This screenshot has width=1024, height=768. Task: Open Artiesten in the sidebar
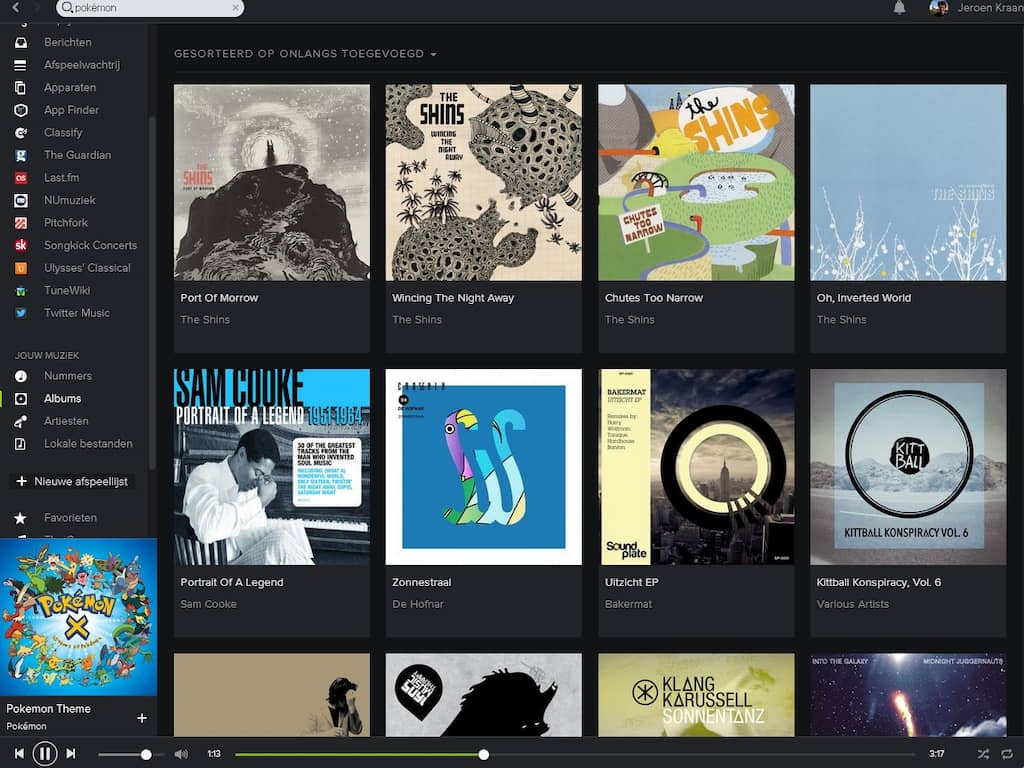point(66,421)
